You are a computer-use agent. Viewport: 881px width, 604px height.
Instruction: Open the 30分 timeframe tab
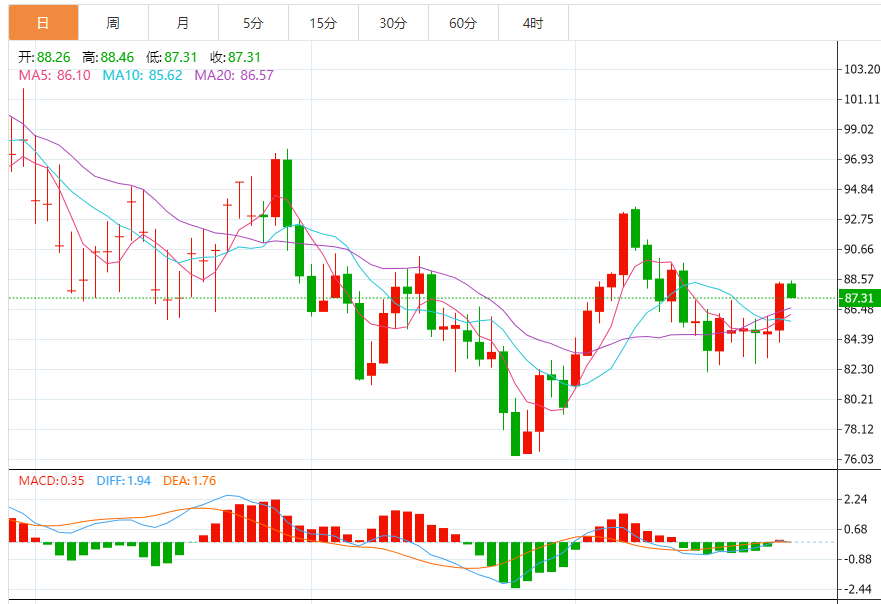click(x=393, y=23)
